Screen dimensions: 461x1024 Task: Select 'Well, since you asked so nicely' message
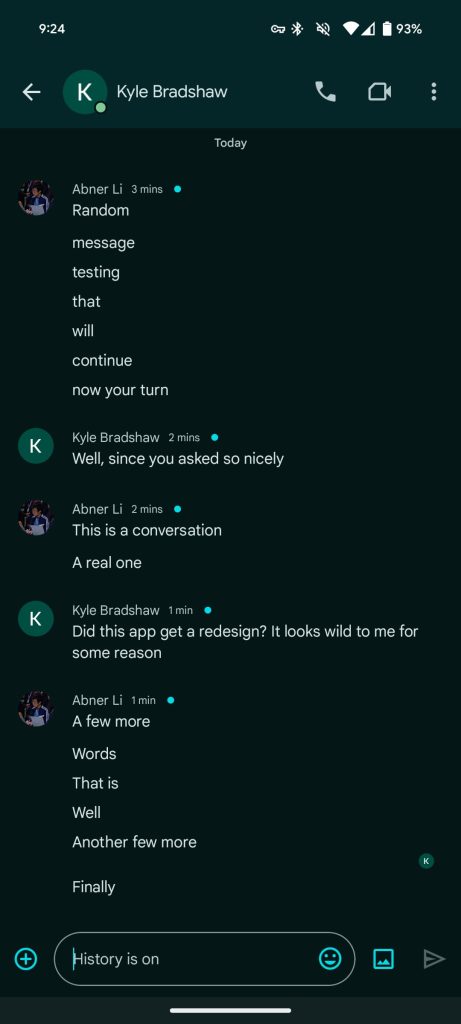(178, 458)
